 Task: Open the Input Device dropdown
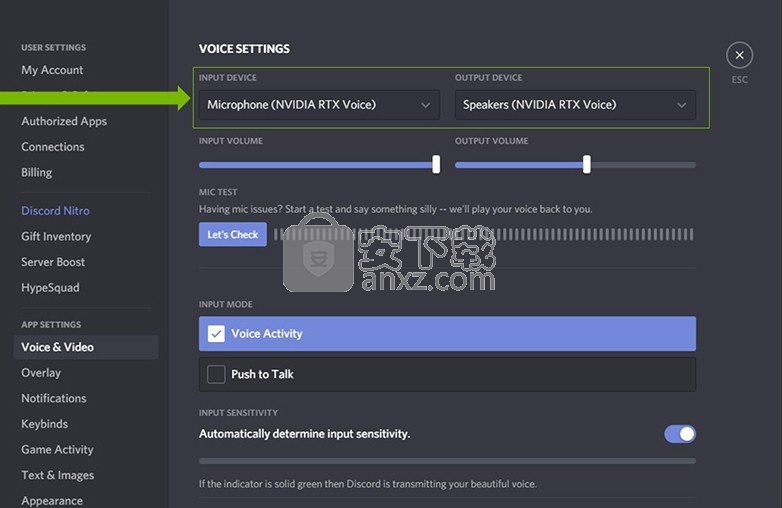pos(319,105)
